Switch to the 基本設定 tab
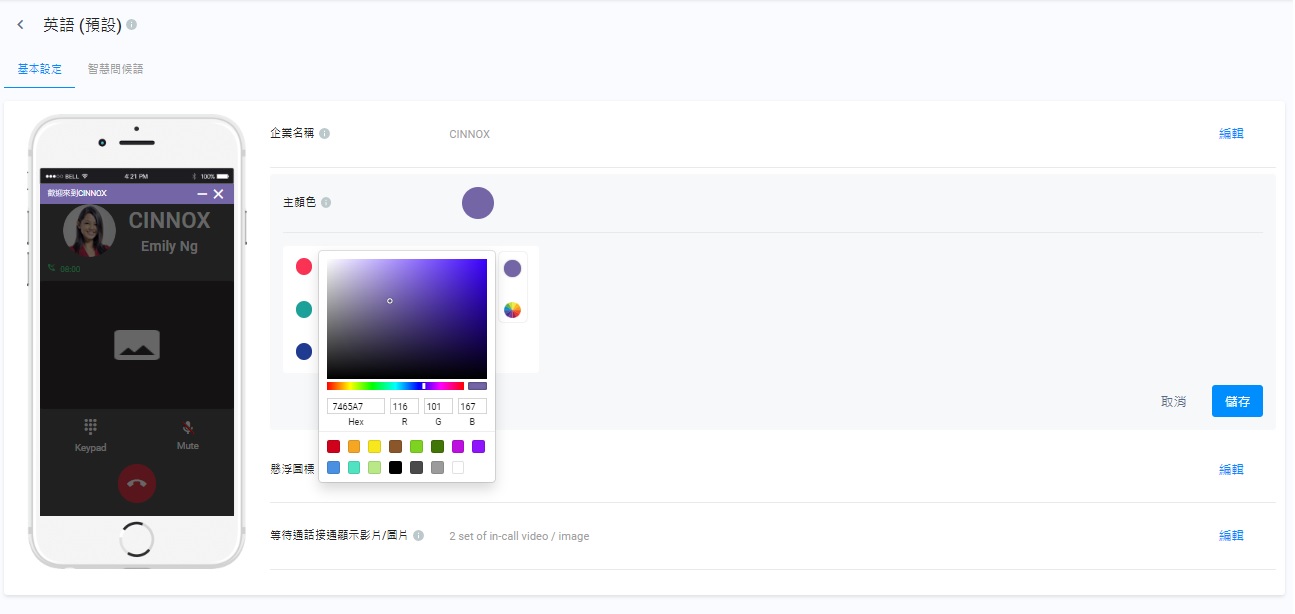This screenshot has height=614, width=1295. [40, 69]
